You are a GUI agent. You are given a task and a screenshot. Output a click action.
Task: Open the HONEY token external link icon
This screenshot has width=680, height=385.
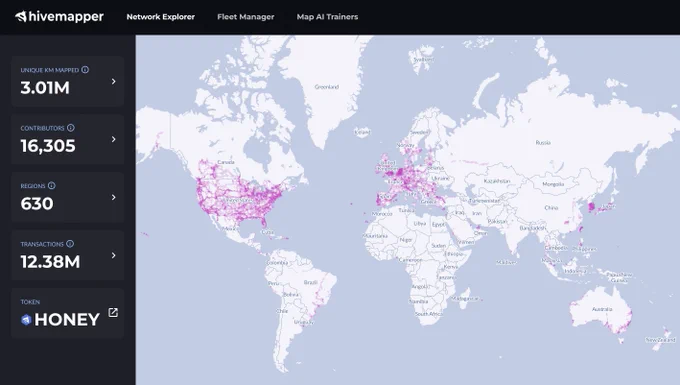pos(113,313)
